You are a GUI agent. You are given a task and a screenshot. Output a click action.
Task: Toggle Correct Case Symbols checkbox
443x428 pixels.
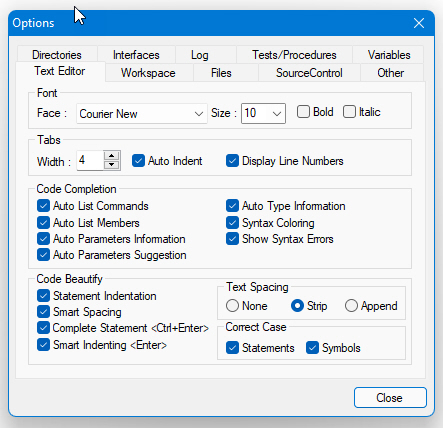pyautogui.click(x=312, y=348)
